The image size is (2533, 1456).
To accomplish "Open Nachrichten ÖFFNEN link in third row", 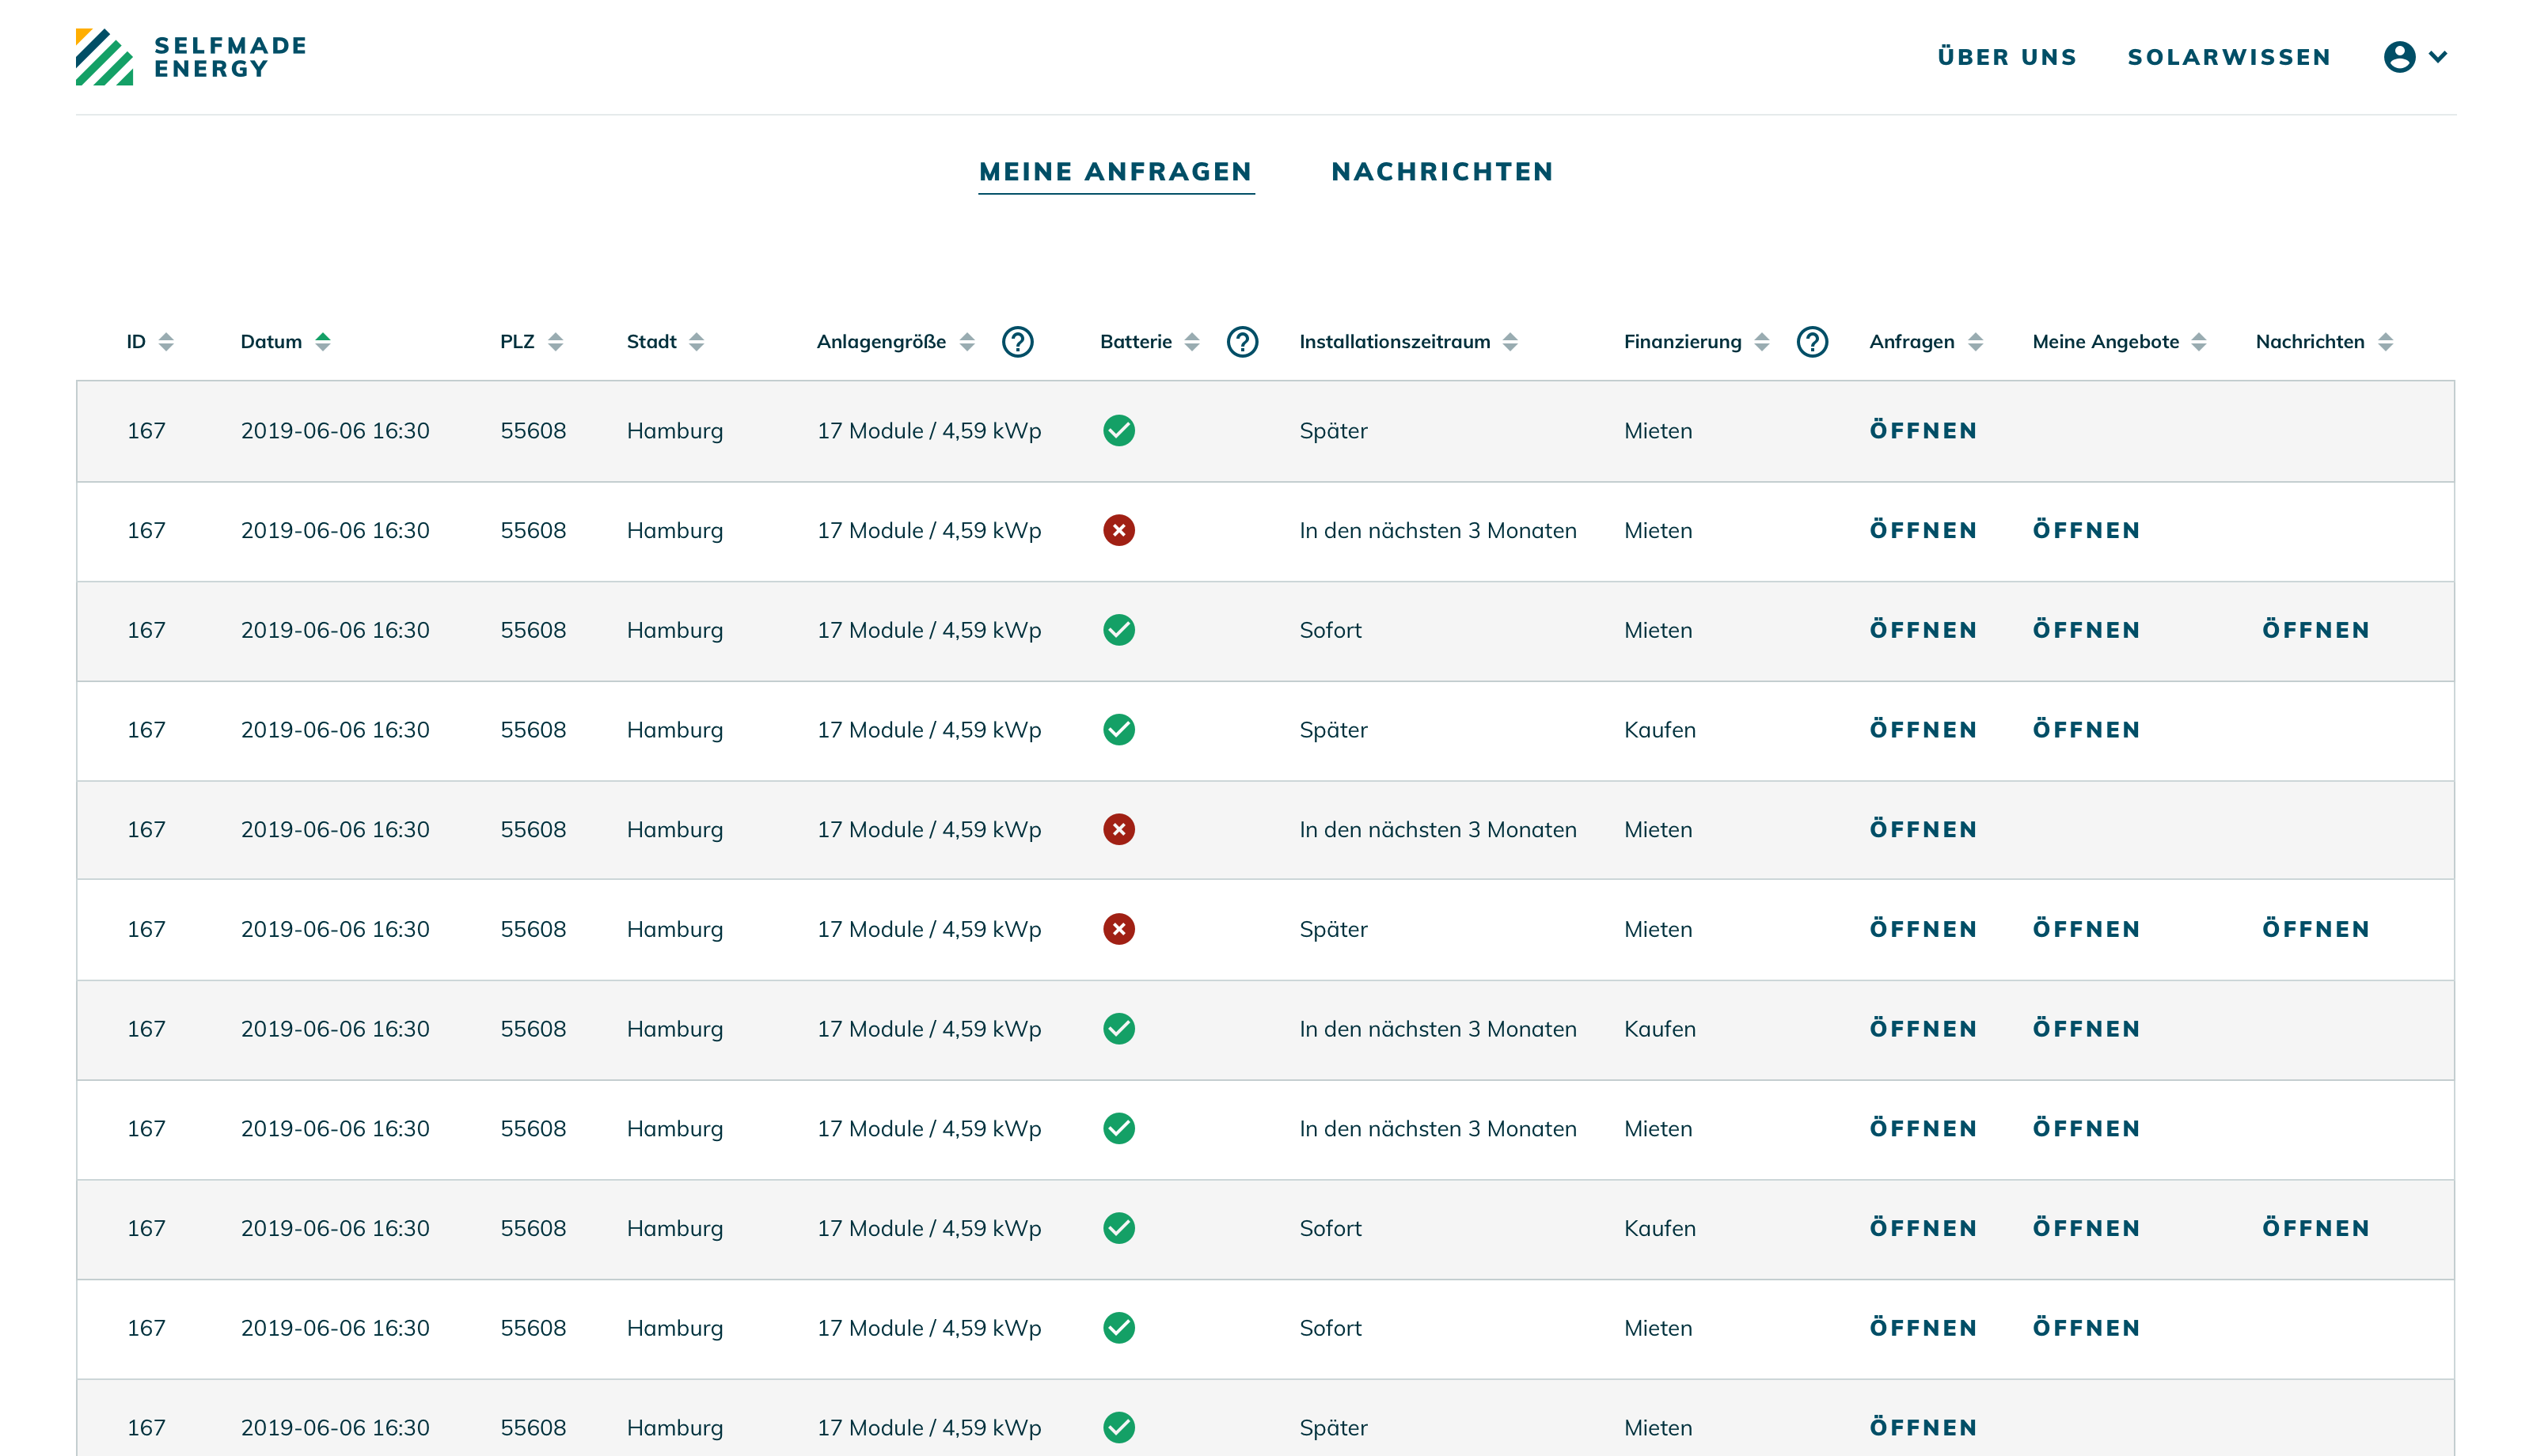I will coord(2315,630).
